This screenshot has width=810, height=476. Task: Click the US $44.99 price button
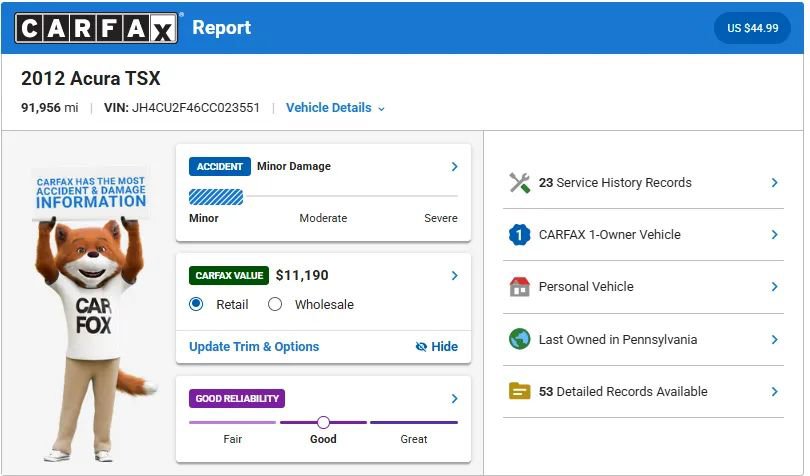point(752,28)
